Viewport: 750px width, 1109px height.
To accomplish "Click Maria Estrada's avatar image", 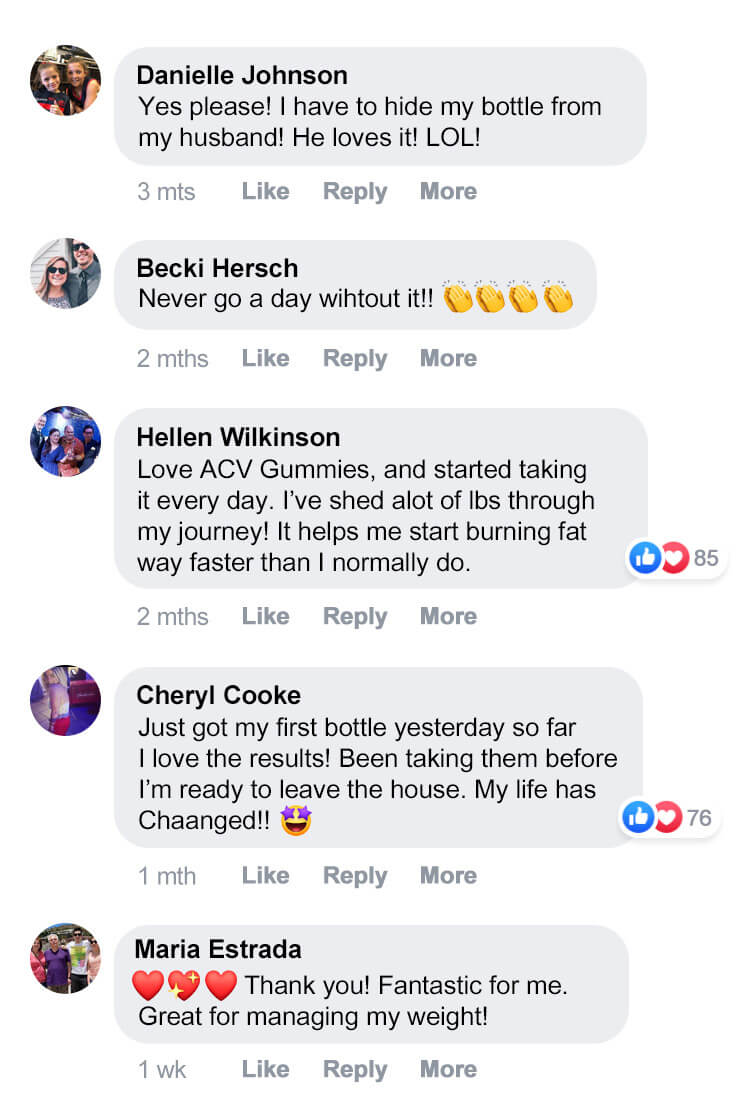I will tap(65, 958).
